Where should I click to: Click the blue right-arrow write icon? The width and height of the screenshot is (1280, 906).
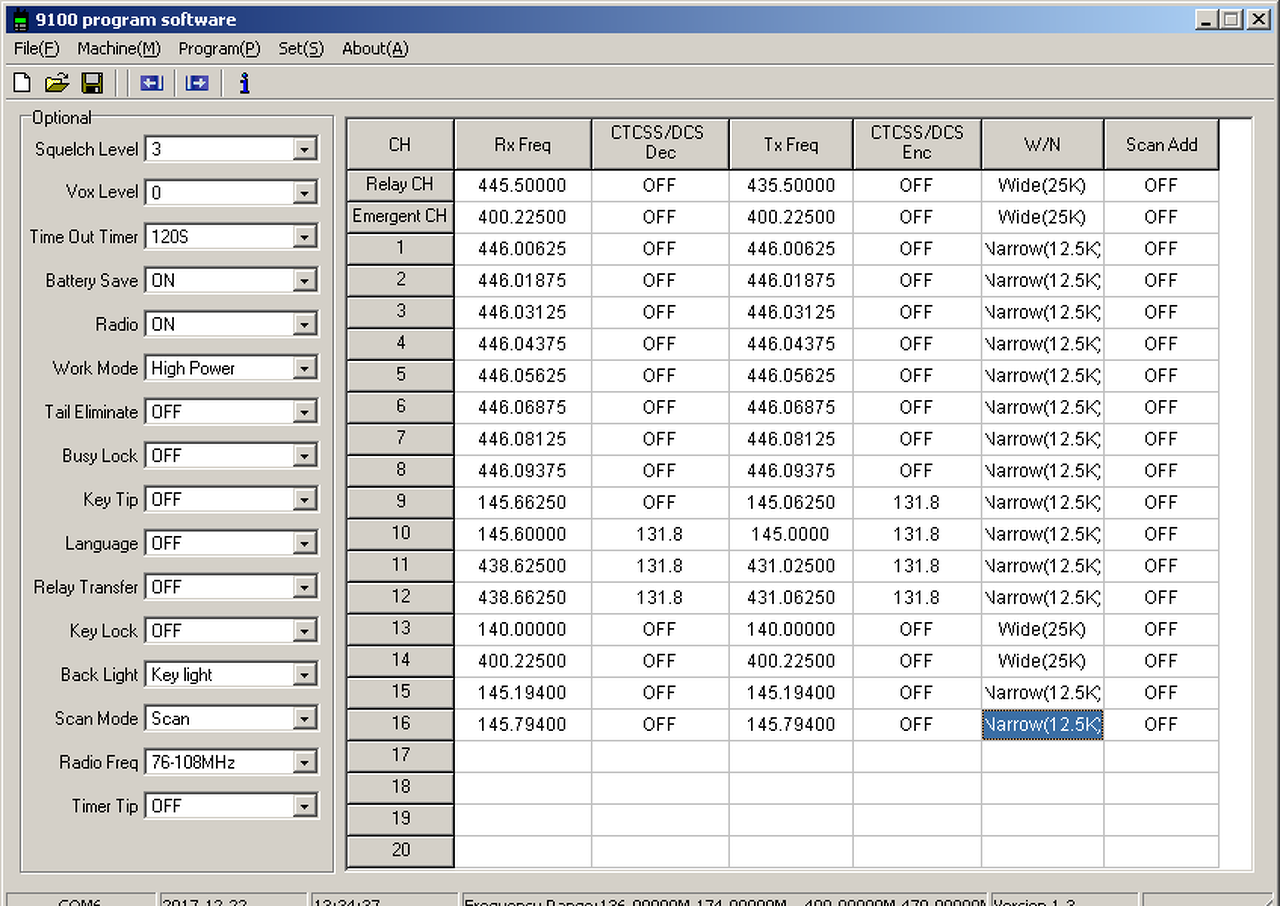click(x=197, y=83)
